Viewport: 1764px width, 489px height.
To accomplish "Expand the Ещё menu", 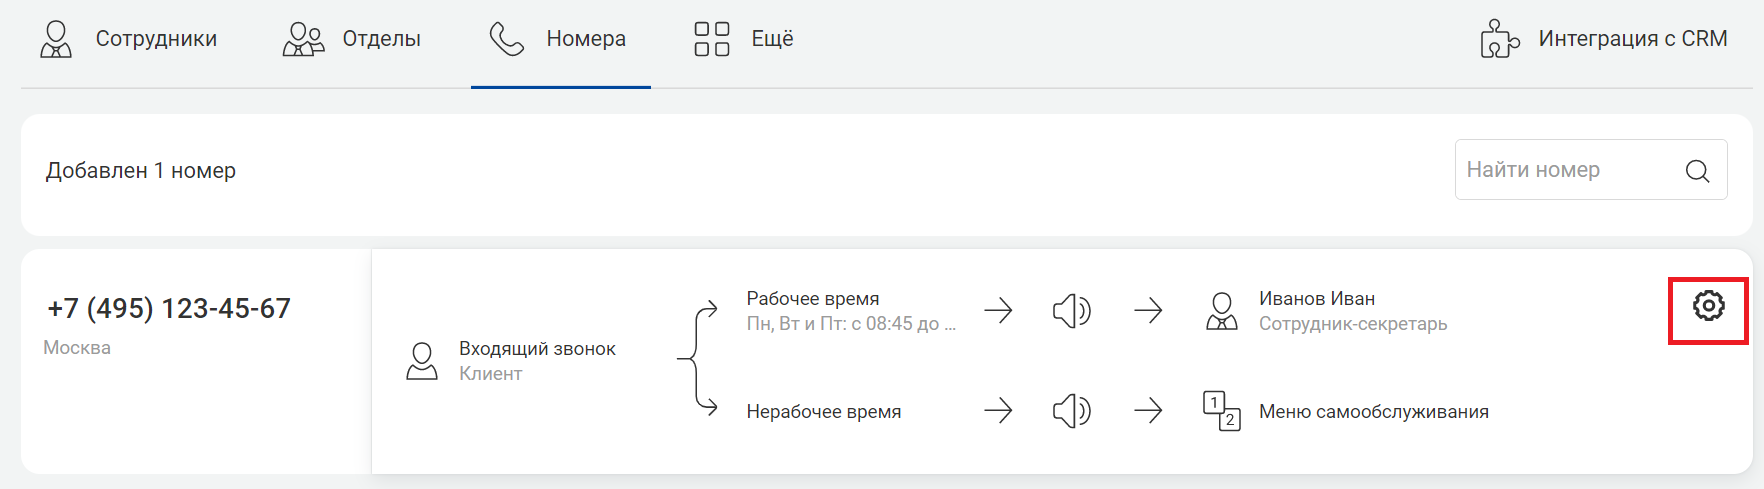I will [744, 39].
